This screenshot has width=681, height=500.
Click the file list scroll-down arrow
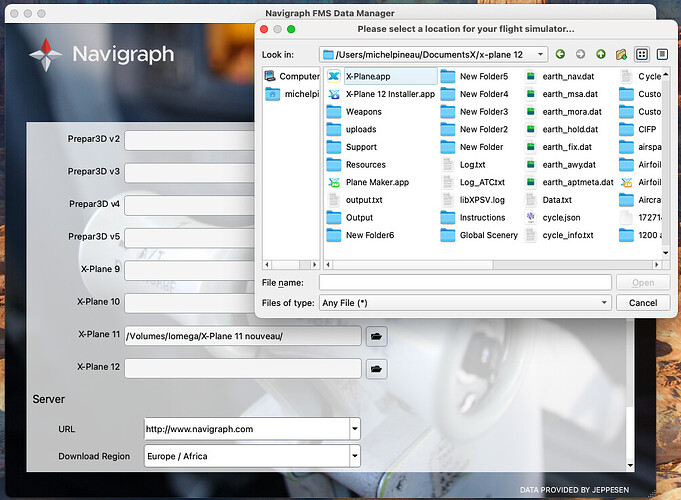coord(665,253)
